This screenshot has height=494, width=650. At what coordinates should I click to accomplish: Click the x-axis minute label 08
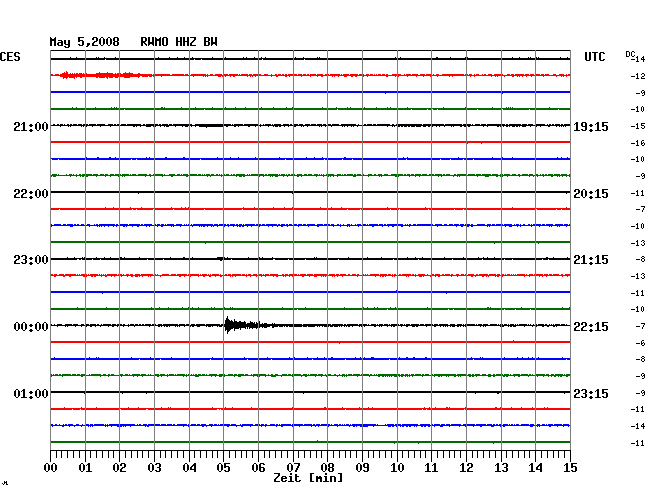[327, 468]
